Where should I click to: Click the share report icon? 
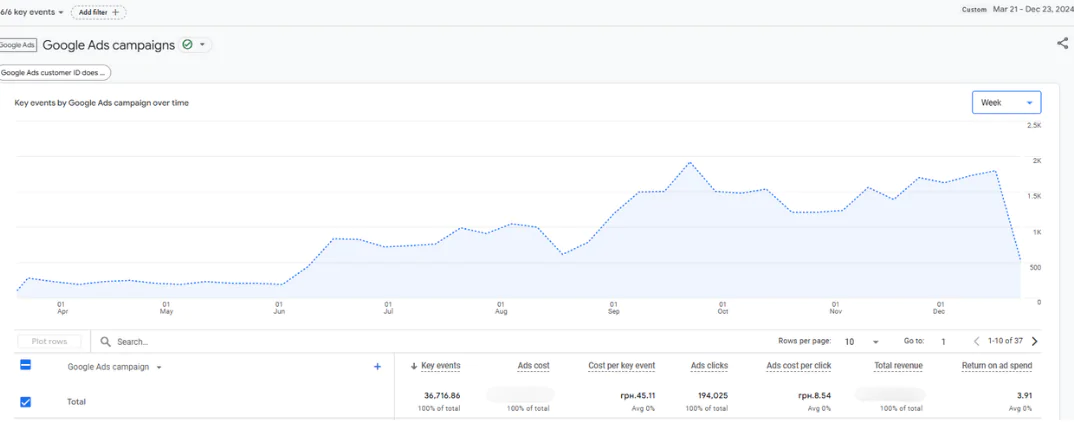pos(1062,44)
